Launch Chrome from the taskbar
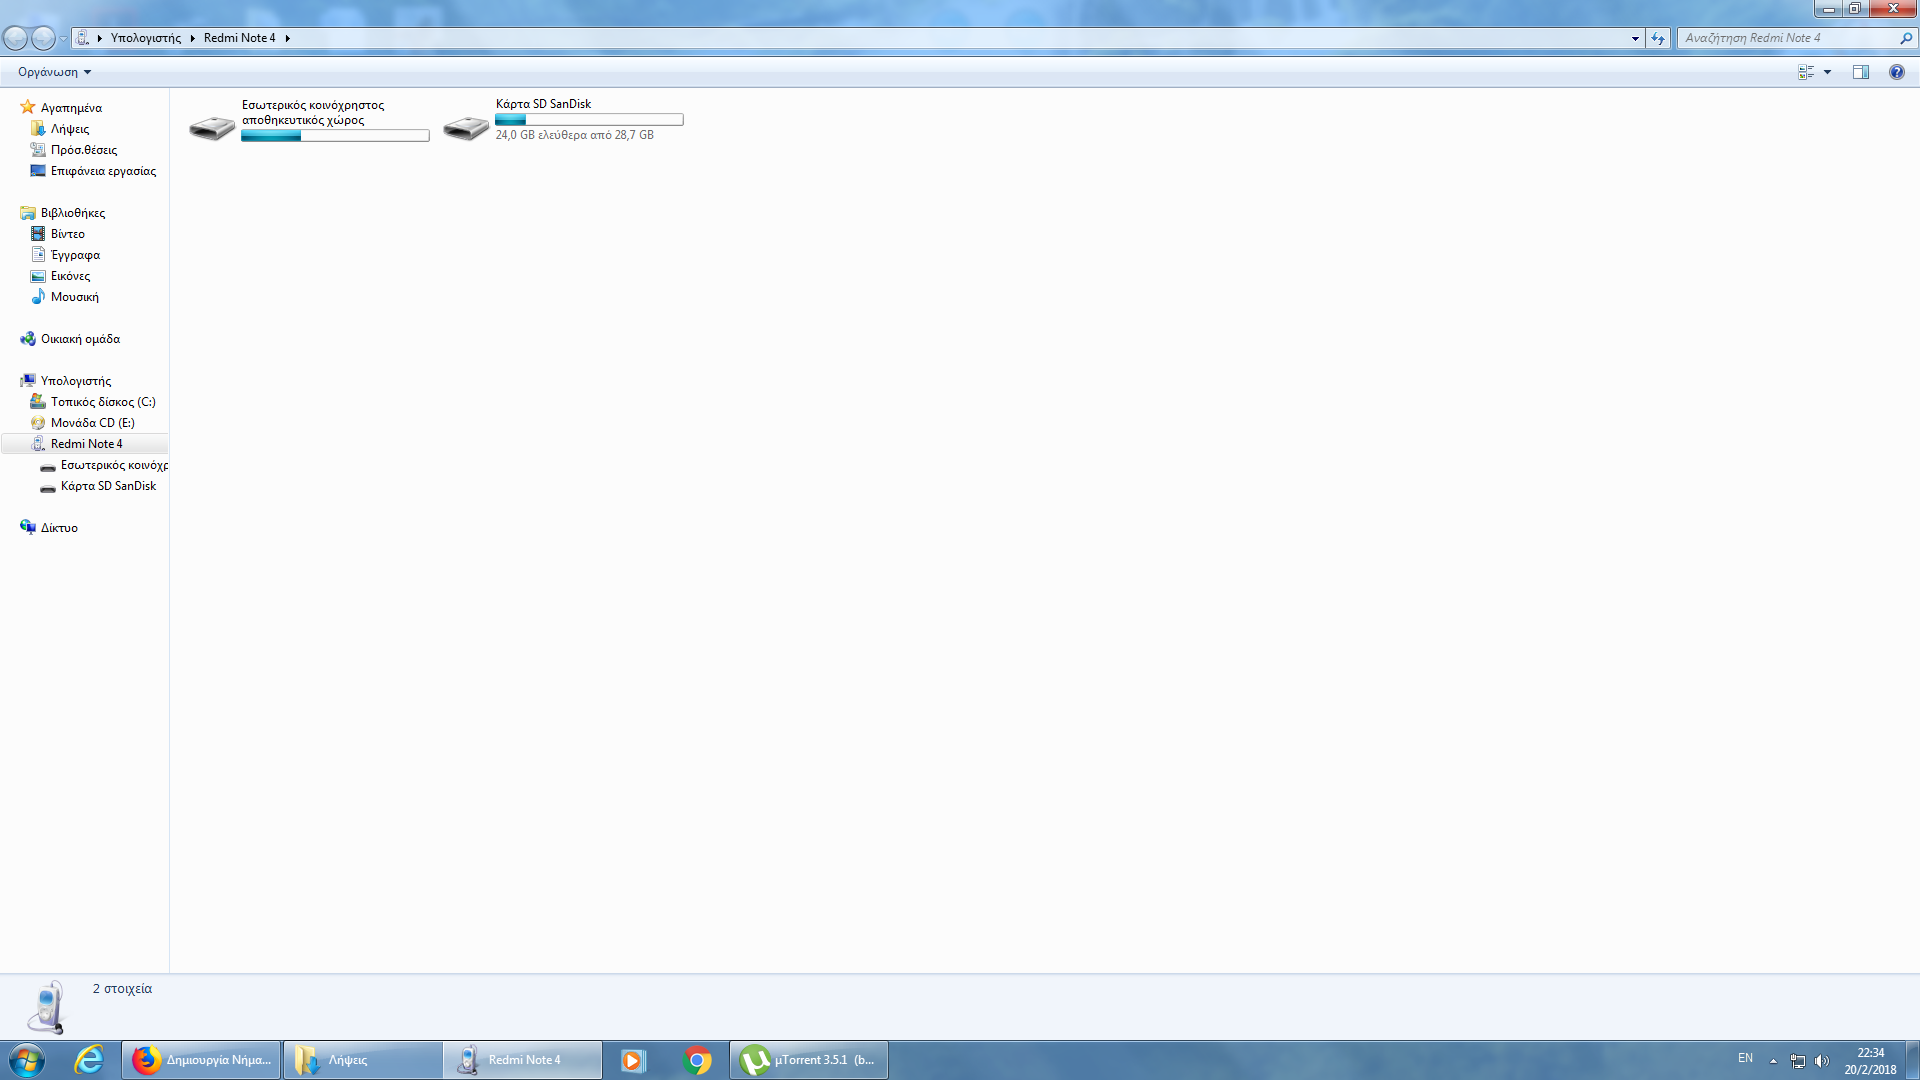1920x1080 pixels. (x=698, y=1060)
